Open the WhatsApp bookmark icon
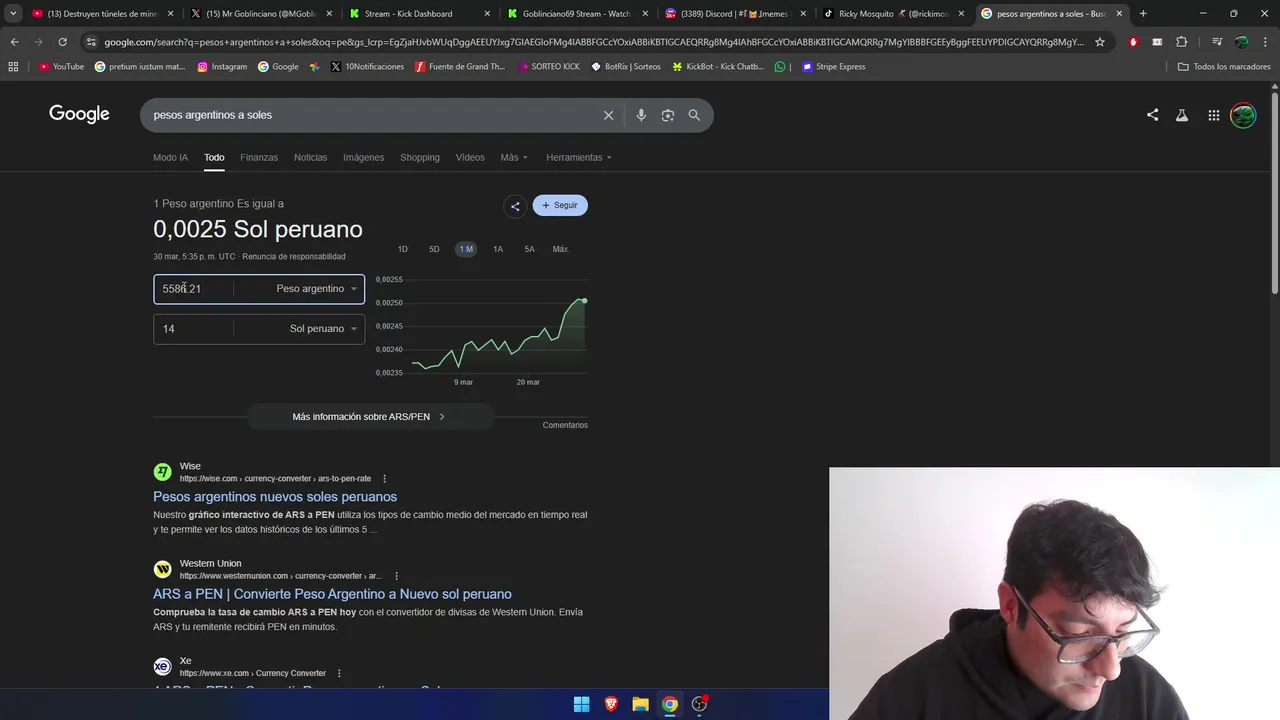Image resolution: width=1280 pixels, height=720 pixels. coord(780,67)
